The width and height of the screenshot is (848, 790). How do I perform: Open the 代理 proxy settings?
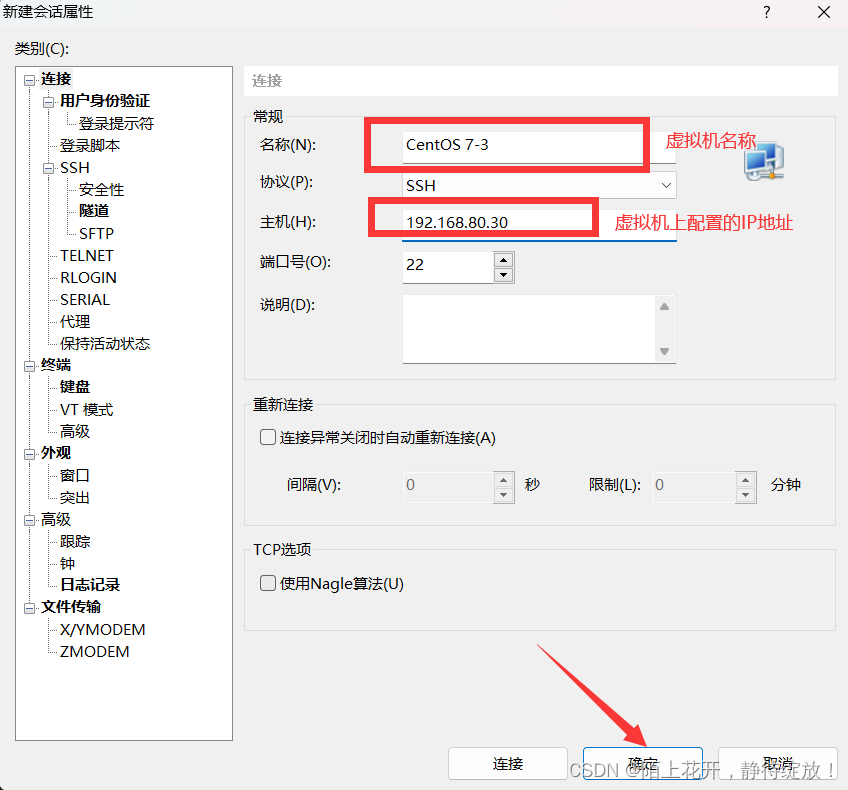[75, 322]
